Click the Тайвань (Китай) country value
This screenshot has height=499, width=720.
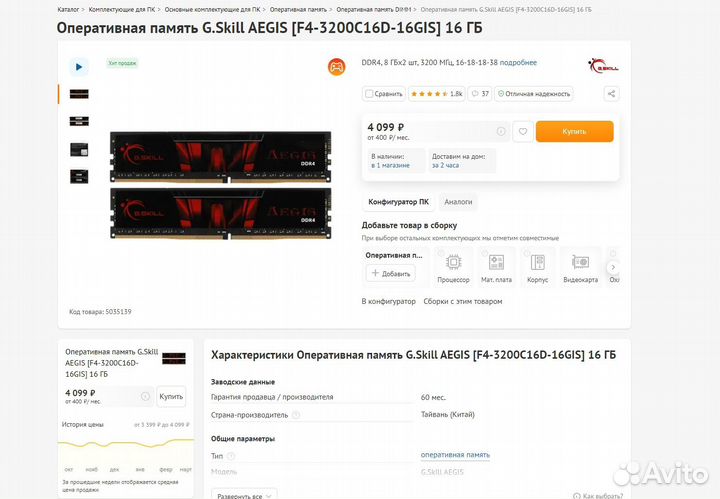point(448,414)
